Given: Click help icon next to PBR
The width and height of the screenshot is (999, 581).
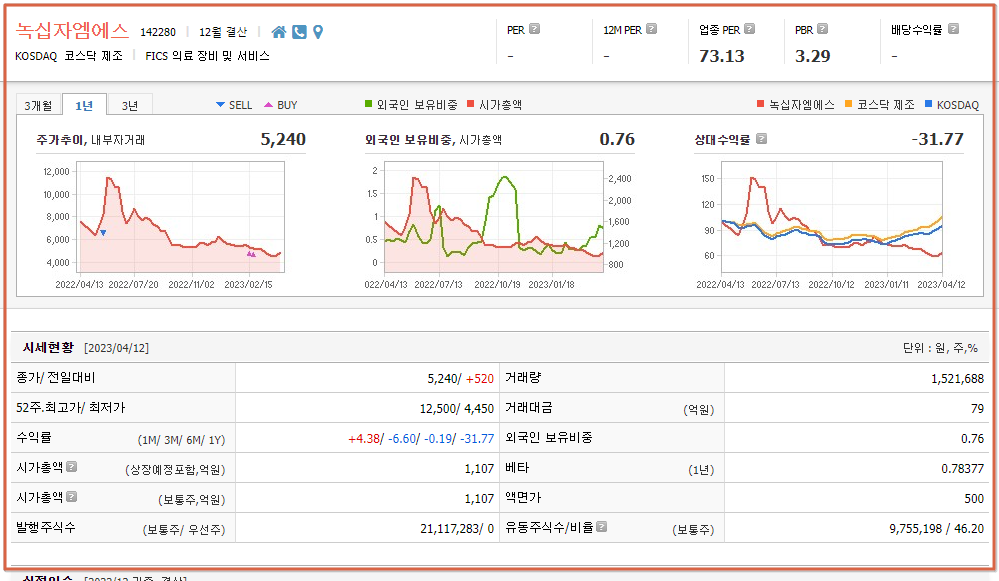Looking at the screenshot, I should [x=823, y=29].
